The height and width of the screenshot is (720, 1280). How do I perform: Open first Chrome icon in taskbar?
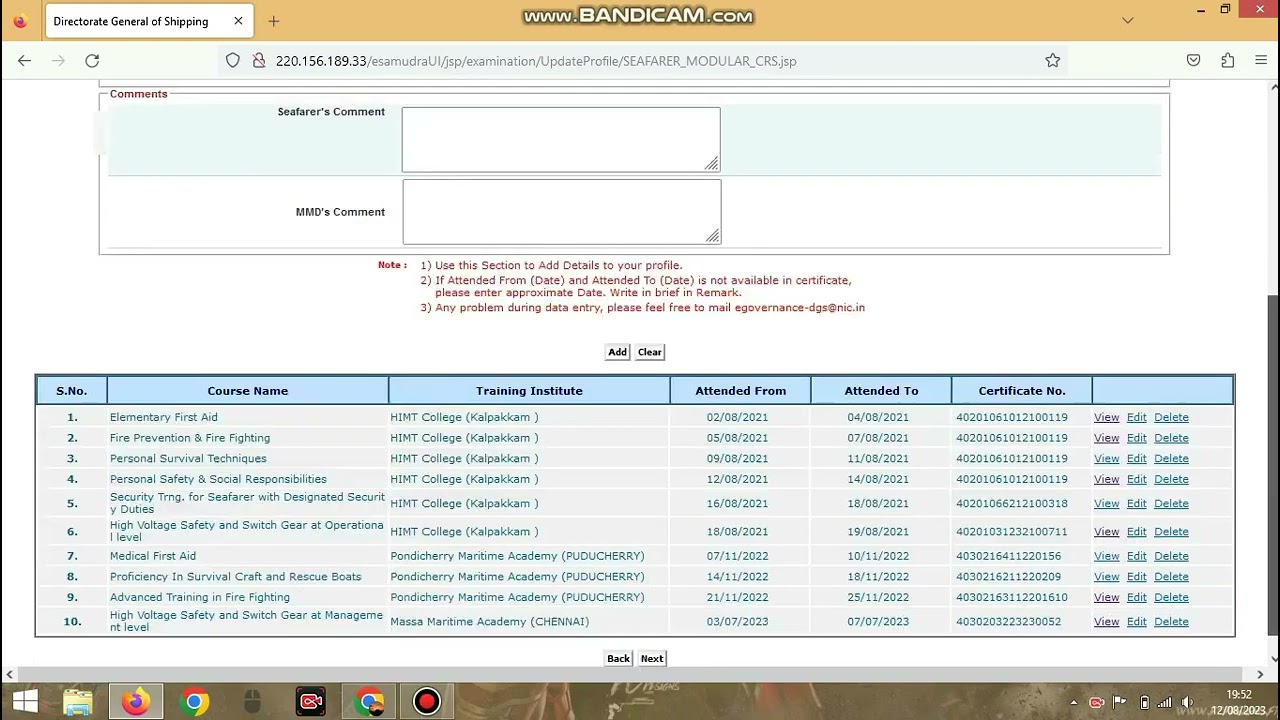tap(195, 702)
